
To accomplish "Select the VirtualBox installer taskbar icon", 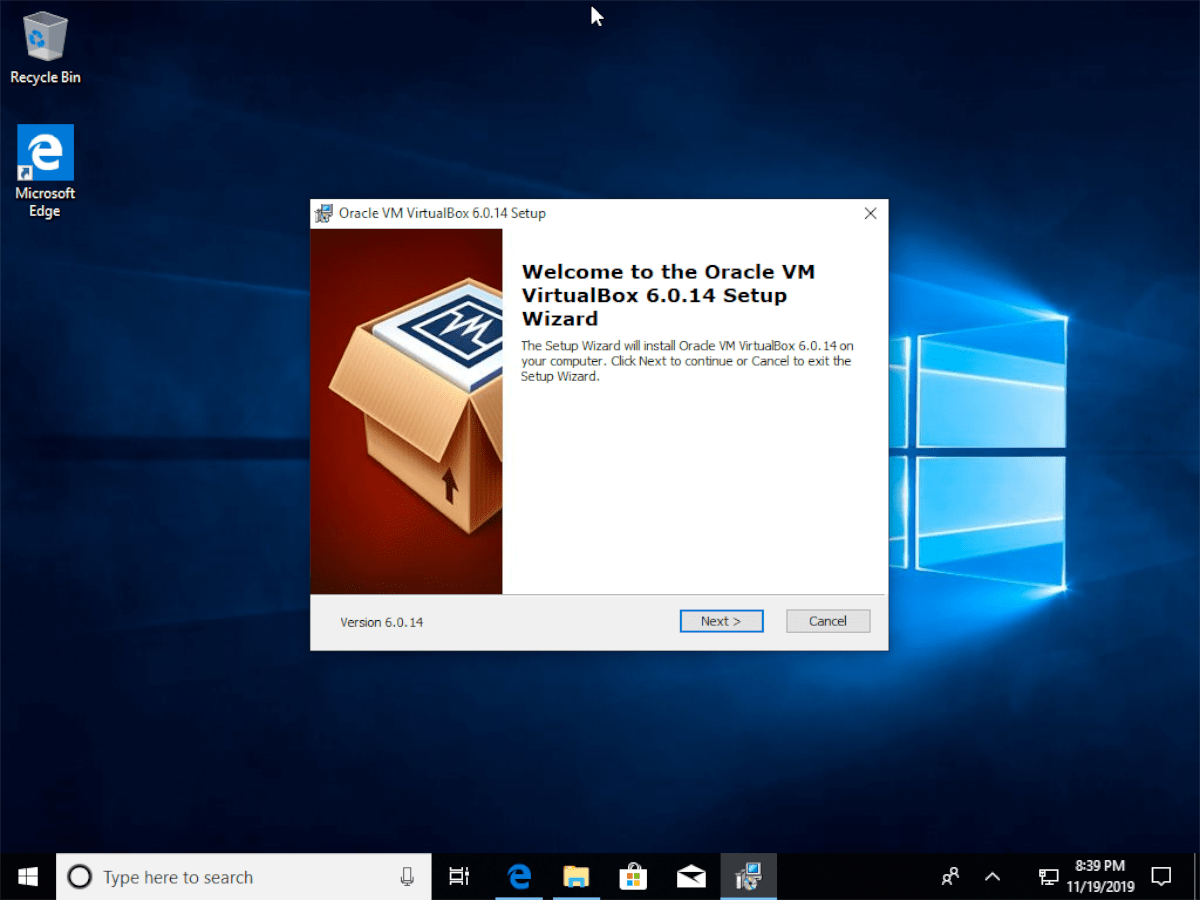I will (748, 876).
